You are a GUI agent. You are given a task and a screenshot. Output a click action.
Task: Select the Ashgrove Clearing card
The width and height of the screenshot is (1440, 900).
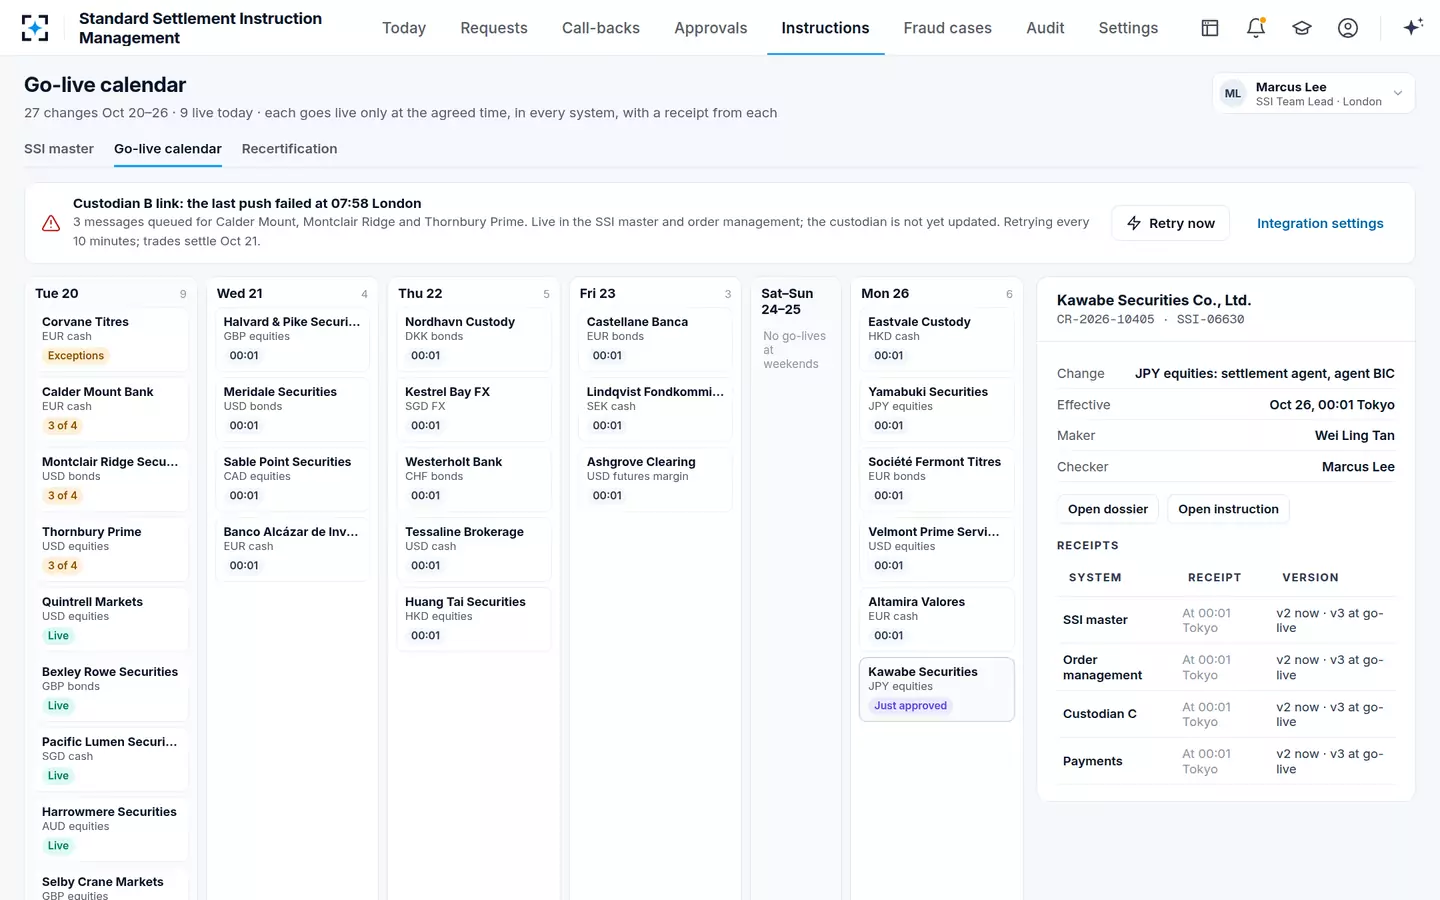(656, 479)
